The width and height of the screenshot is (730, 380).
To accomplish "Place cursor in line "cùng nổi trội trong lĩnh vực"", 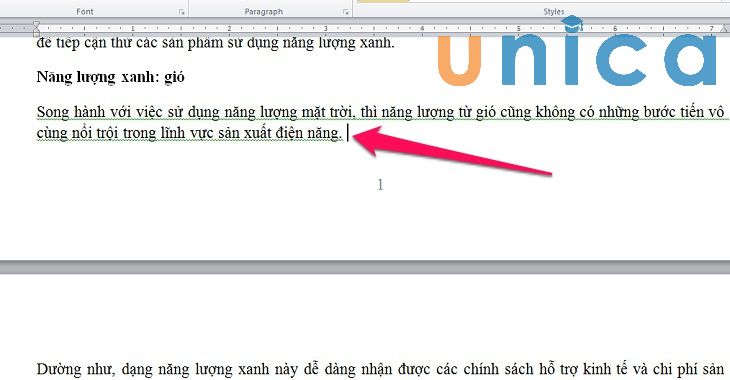I will 189,133.
